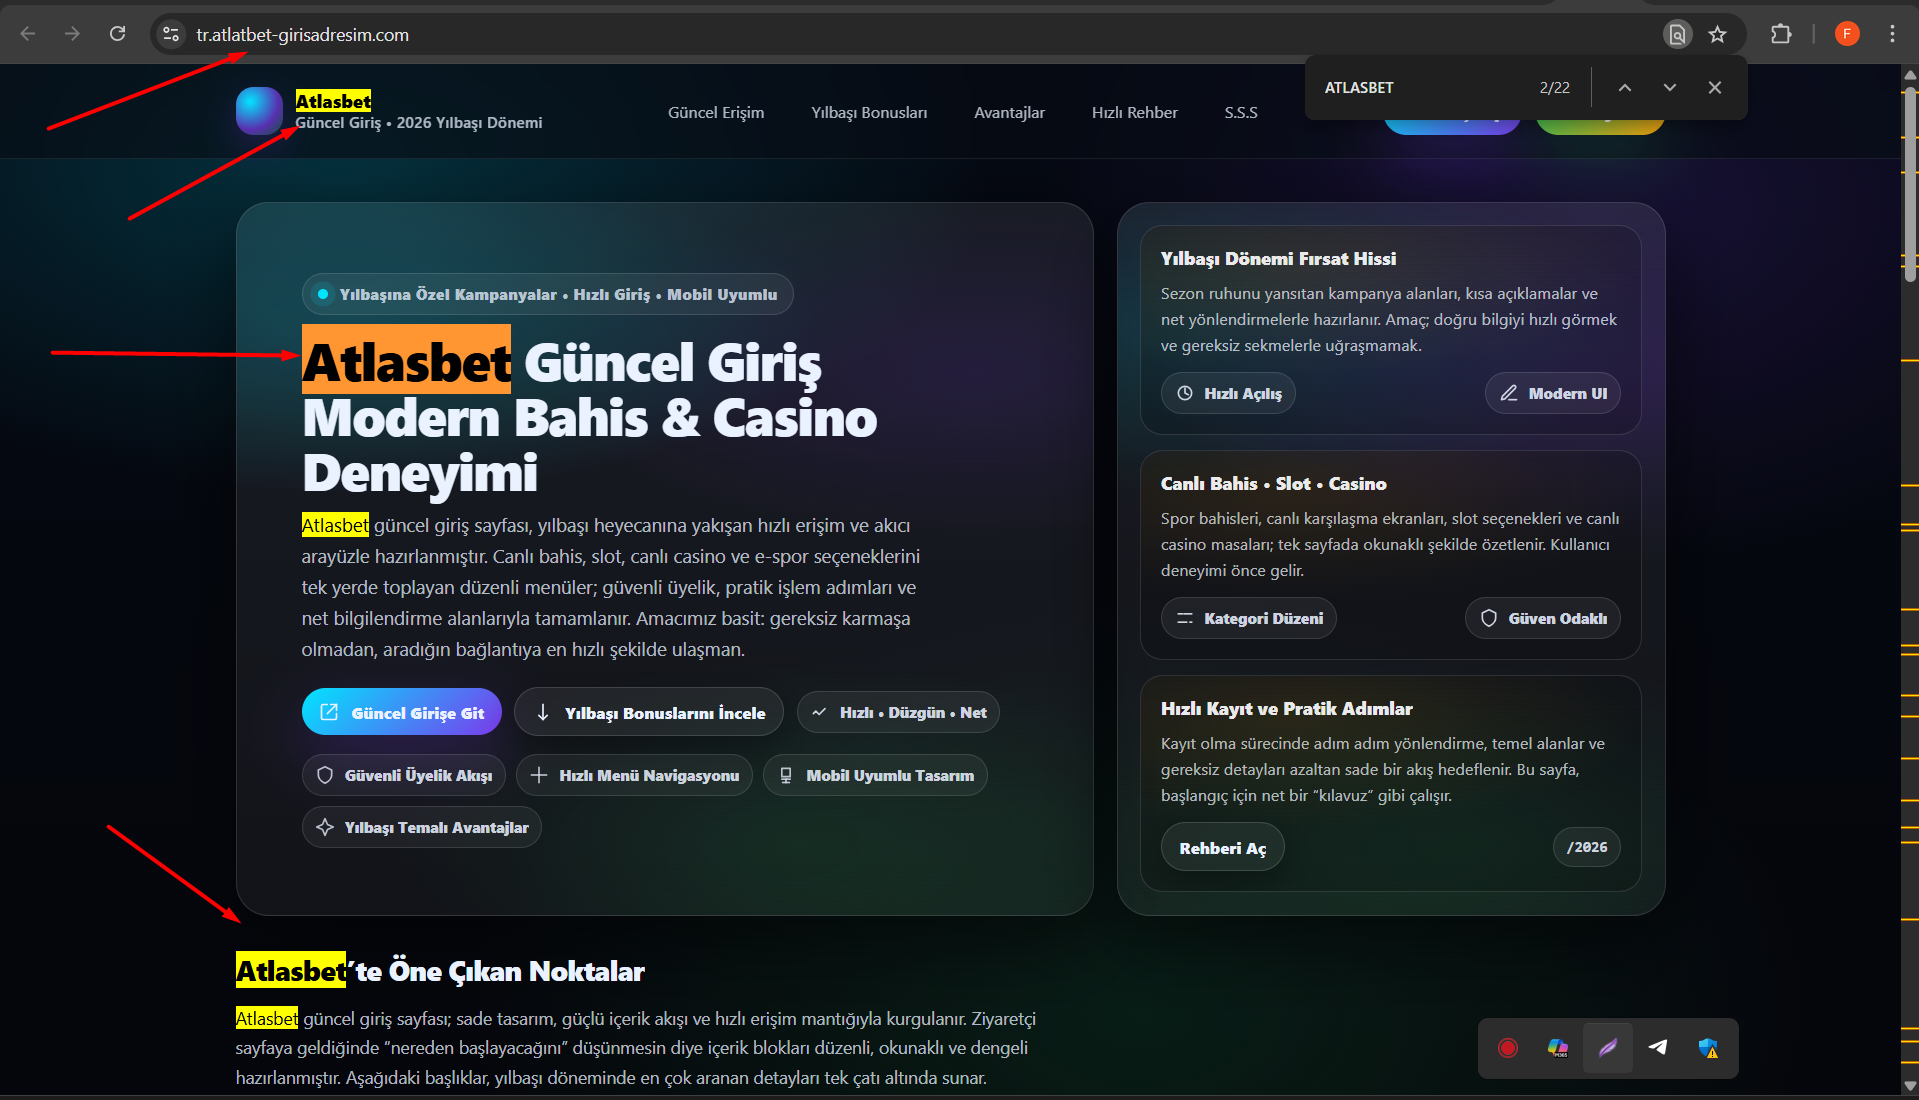Open the orange profile avatar menu

click(x=1847, y=34)
